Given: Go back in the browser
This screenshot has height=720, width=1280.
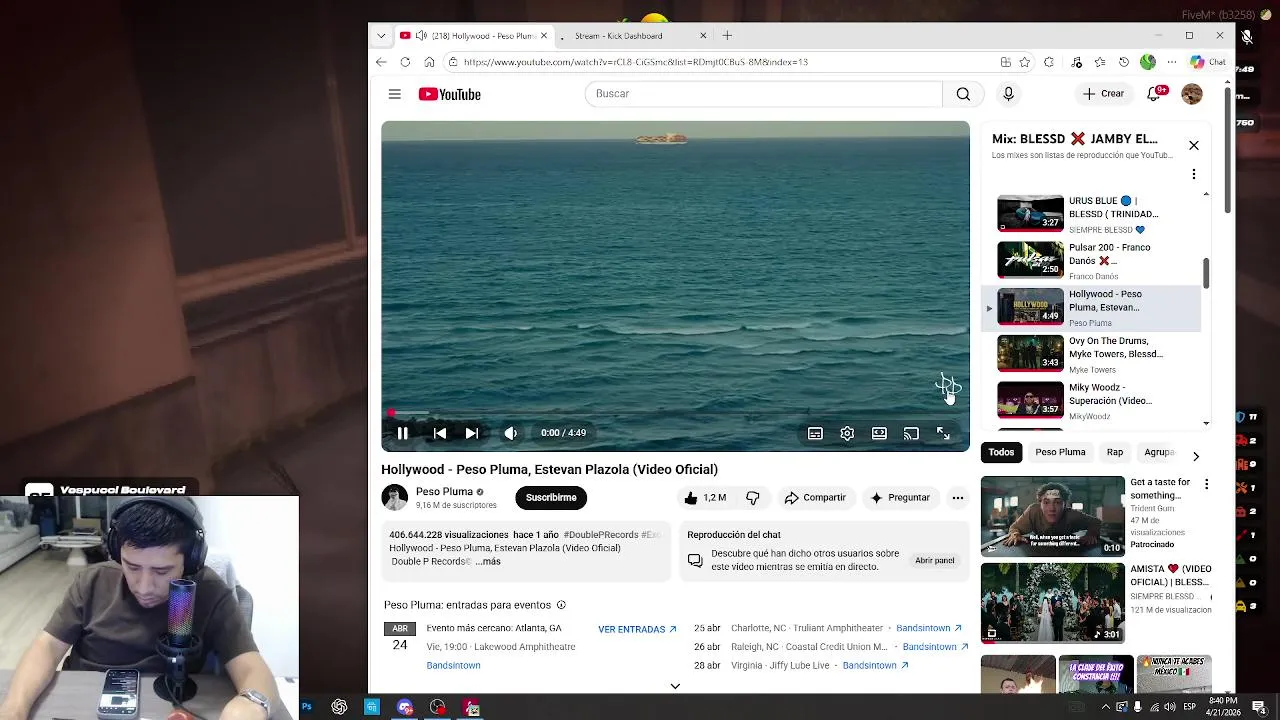Looking at the screenshot, I should [x=381, y=62].
